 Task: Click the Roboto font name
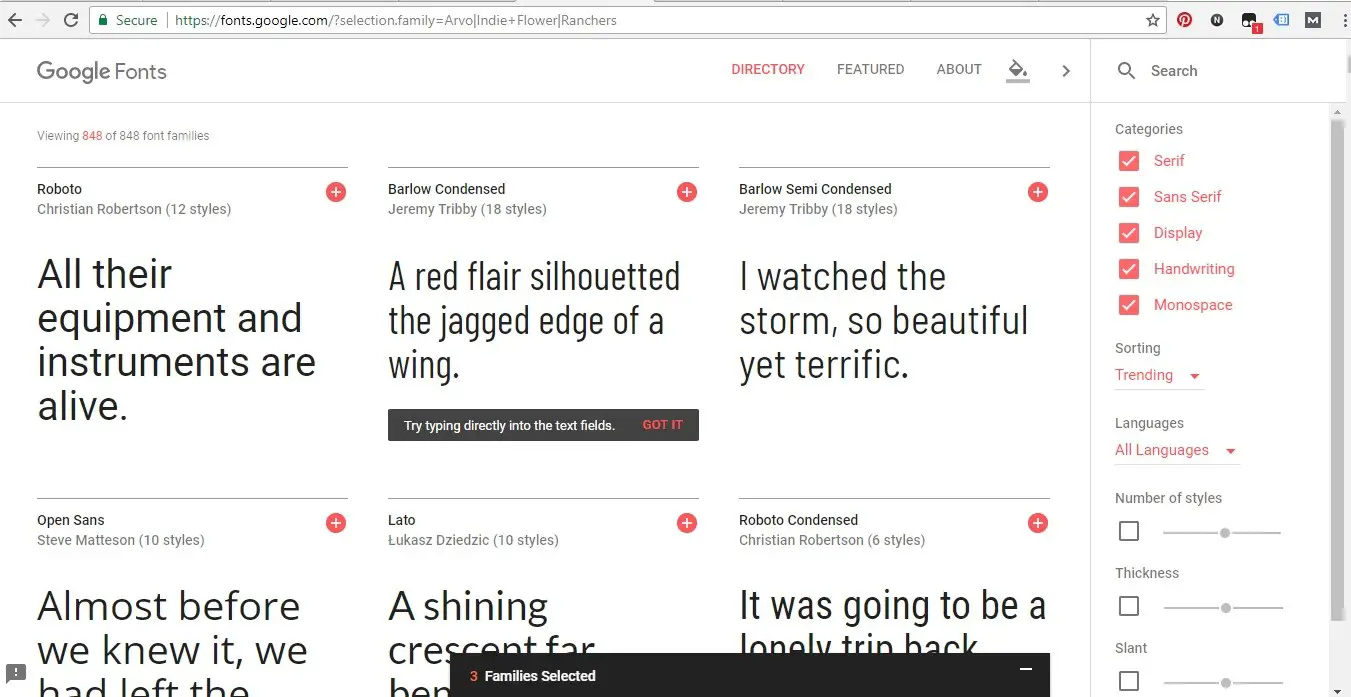tap(59, 189)
